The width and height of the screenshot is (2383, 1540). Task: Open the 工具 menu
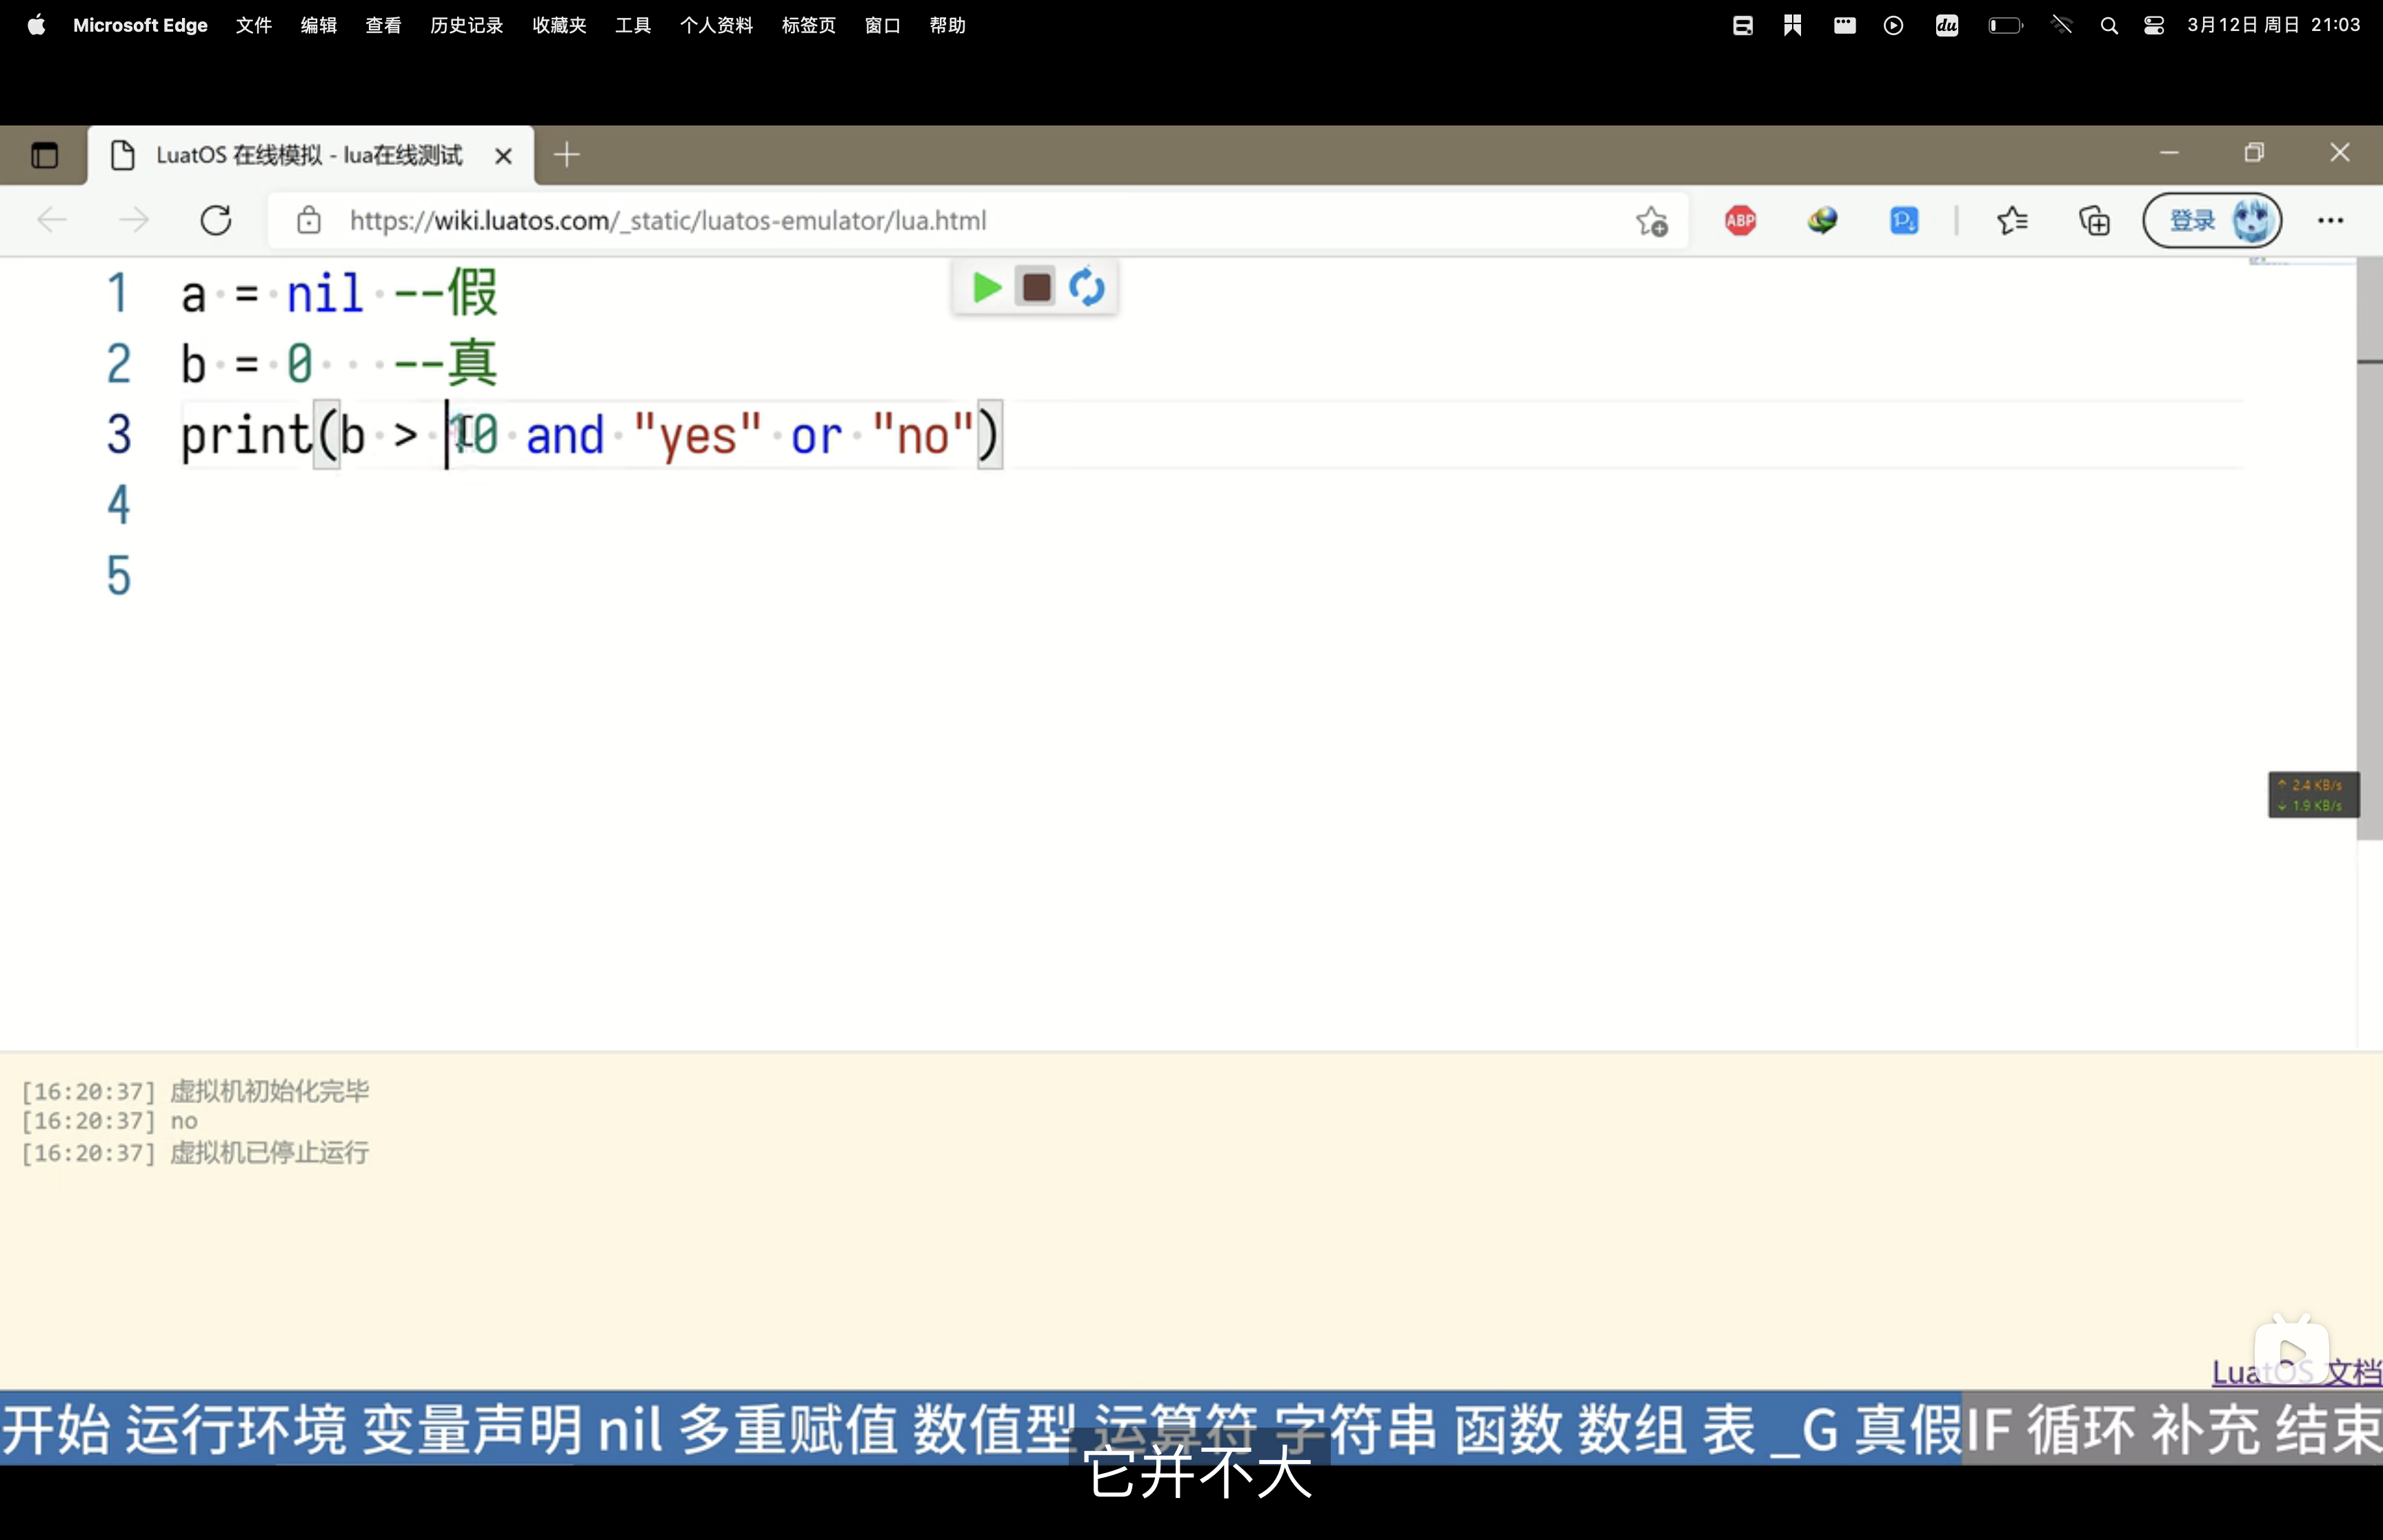[x=633, y=25]
